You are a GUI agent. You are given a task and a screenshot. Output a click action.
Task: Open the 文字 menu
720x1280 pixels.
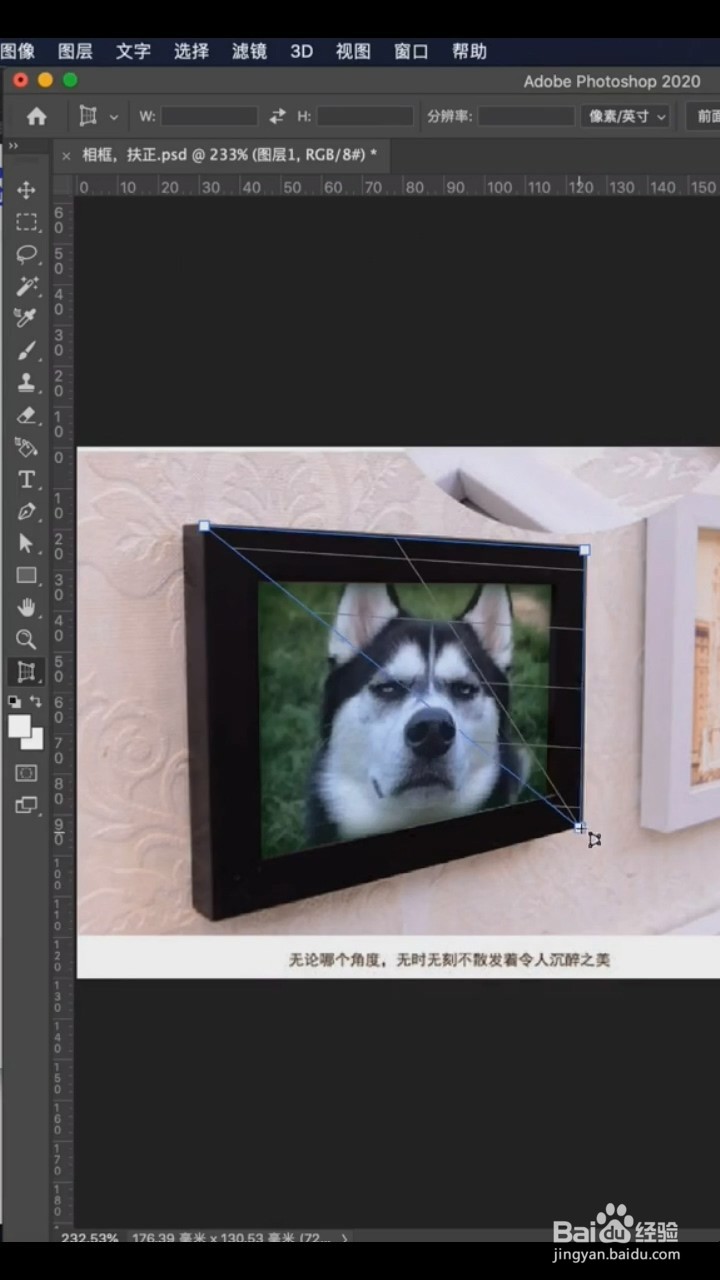coord(133,51)
